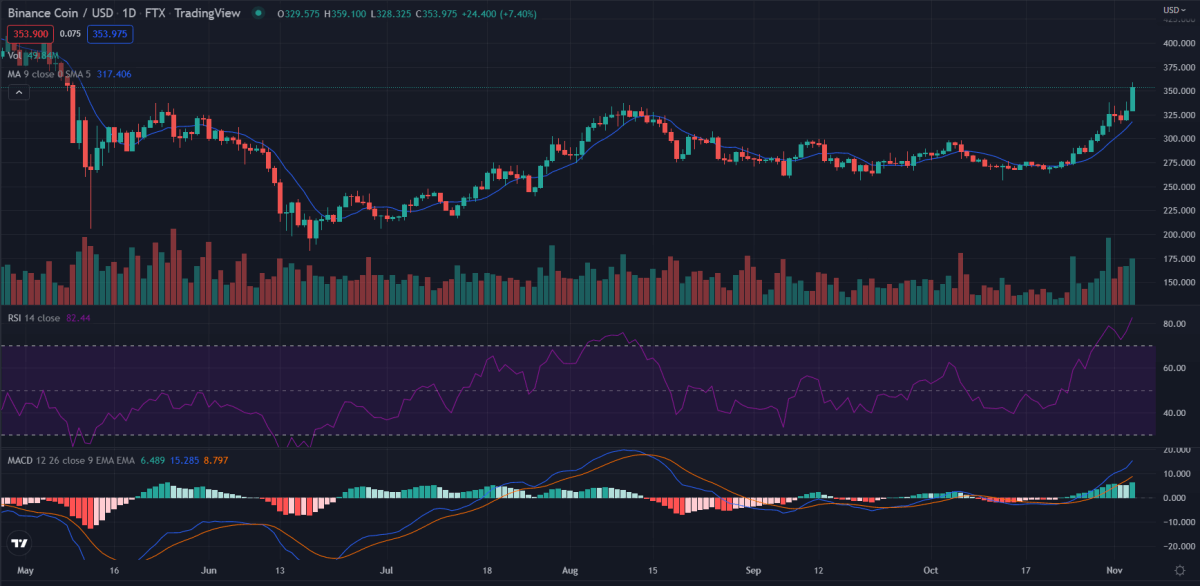1200x586 pixels.
Task: Click the 350.000 price scale label
Action: point(1180,91)
